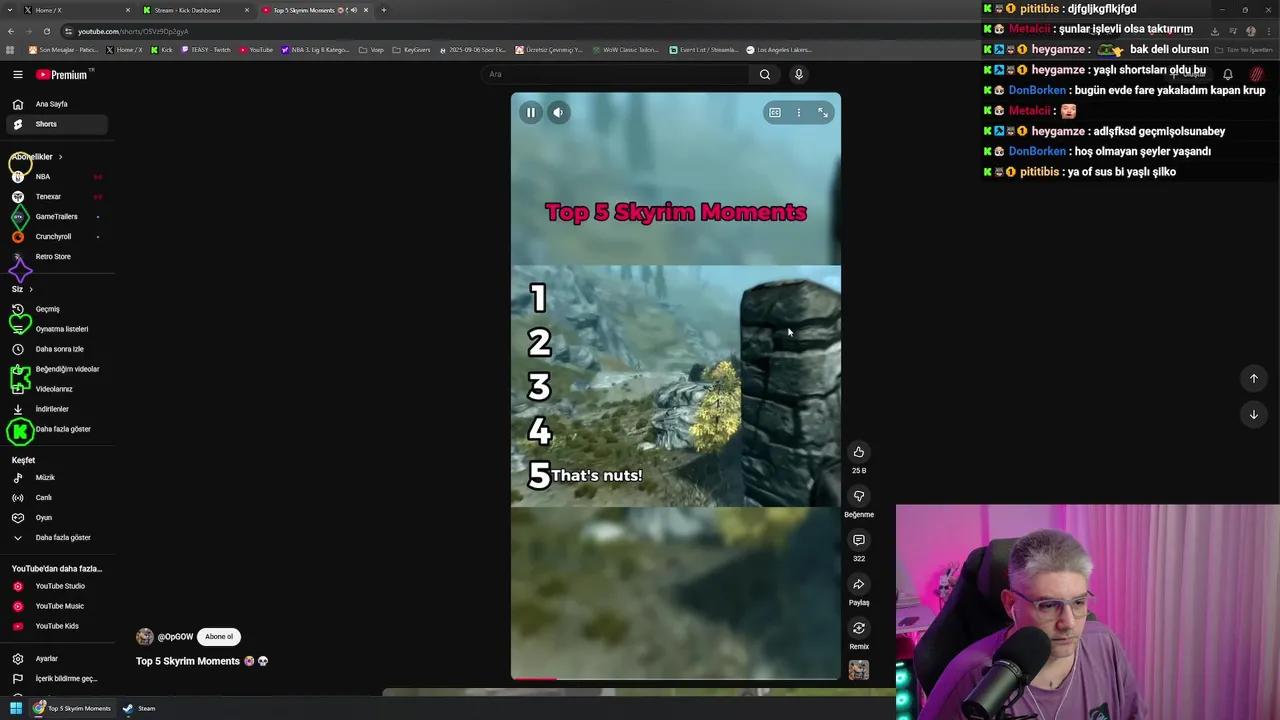
Task: Open İndirilenler downloads
Action: 57,409
